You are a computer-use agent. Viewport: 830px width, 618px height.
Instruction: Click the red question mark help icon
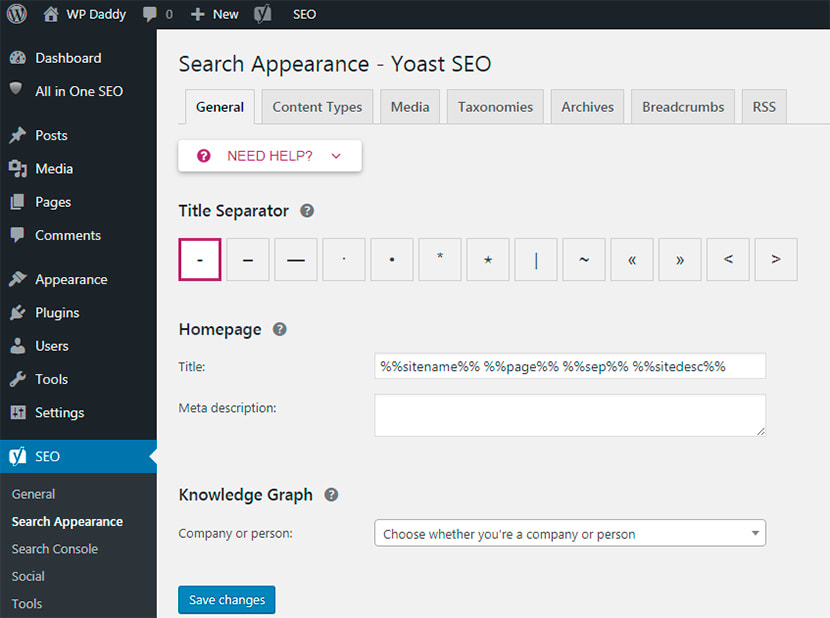pyautogui.click(x=204, y=156)
